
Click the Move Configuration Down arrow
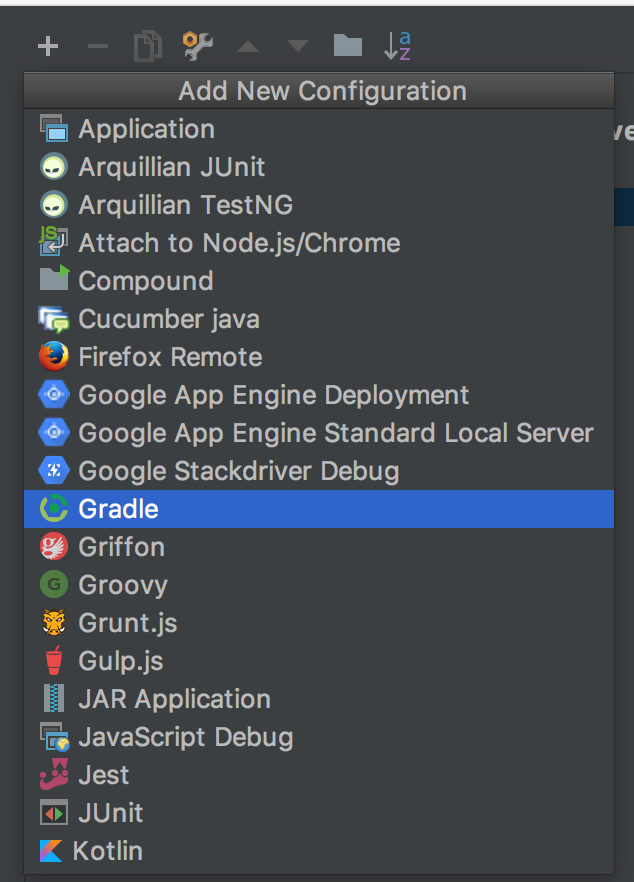[x=296, y=45]
